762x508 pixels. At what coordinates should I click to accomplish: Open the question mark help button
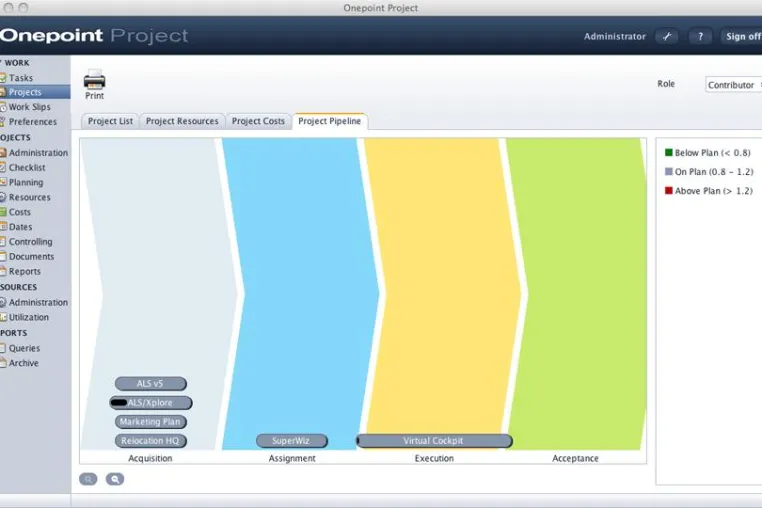pyautogui.click(x=700, y=36)
